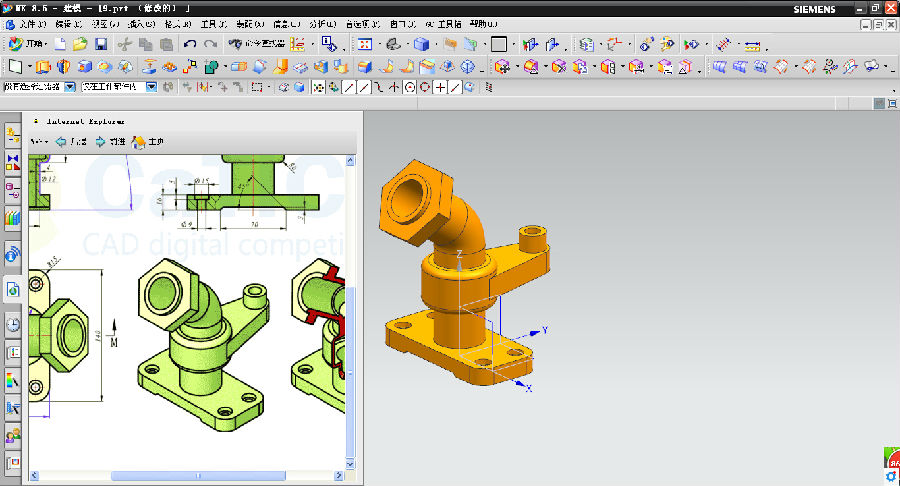Open the selection scope dropdown
Viewport: 900px width, 486px height.
151,87
